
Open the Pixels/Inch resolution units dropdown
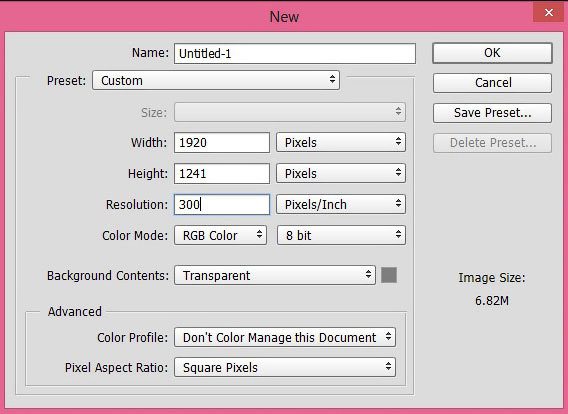tap(341, 204)
